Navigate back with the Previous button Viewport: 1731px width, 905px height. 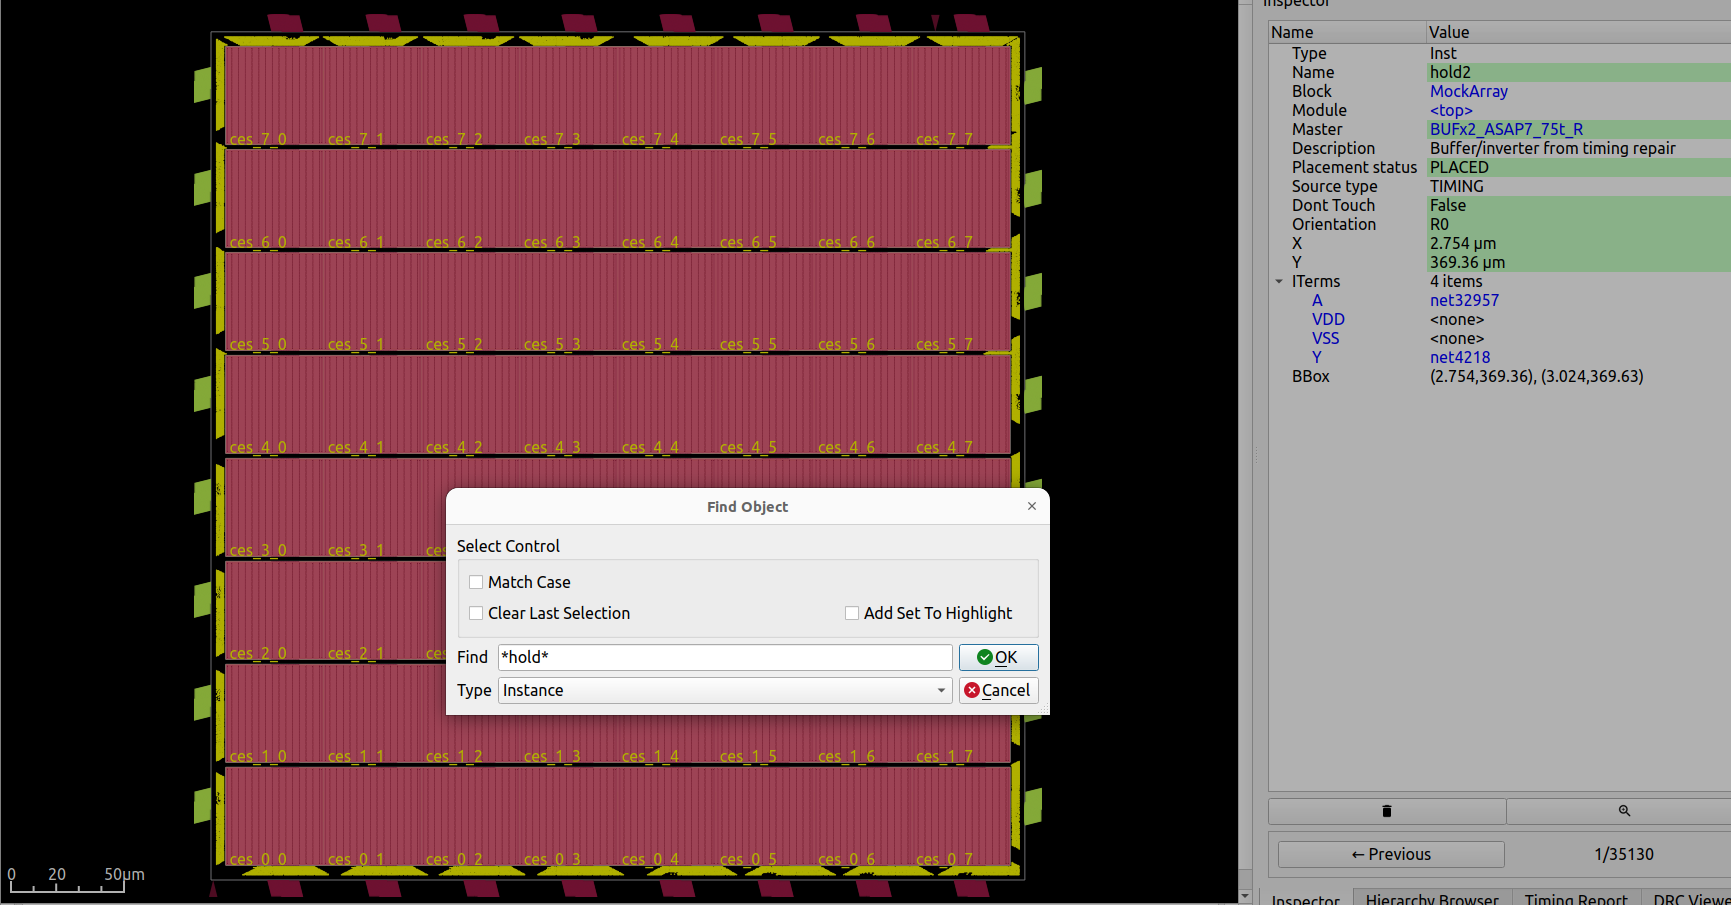[1390, 853]
